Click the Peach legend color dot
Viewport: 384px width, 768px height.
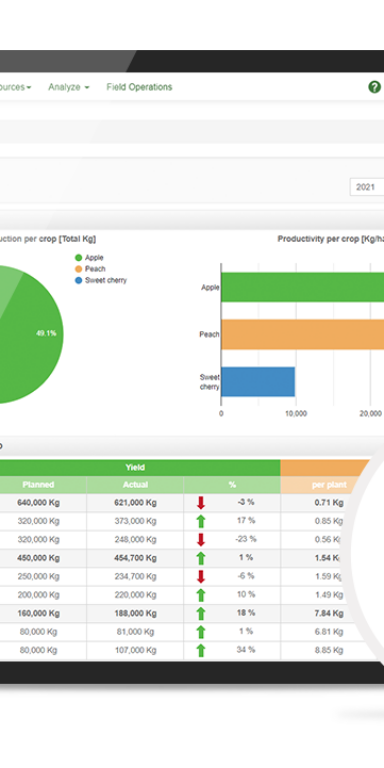[x=78, y=269]
